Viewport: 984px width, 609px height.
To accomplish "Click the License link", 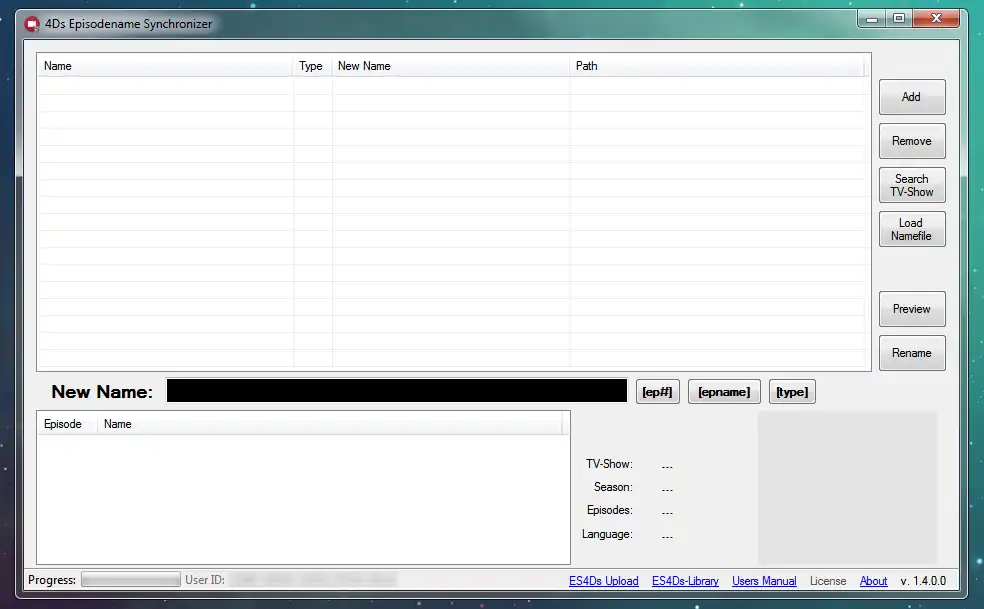I will click(827, 581).
